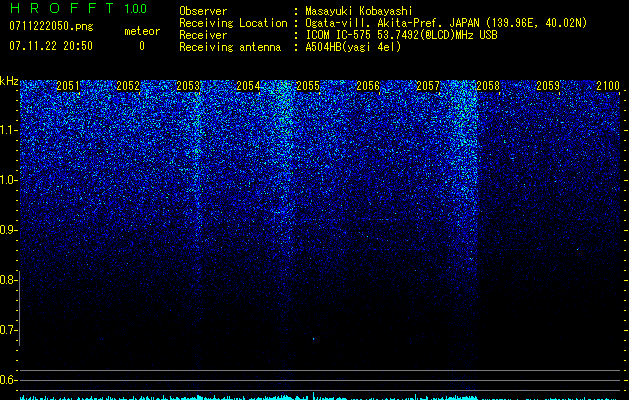The width and height of the screenshot is (629, 400).
Task: Click the HROFFT 1.0.0 title text
Action: point(78,8)
